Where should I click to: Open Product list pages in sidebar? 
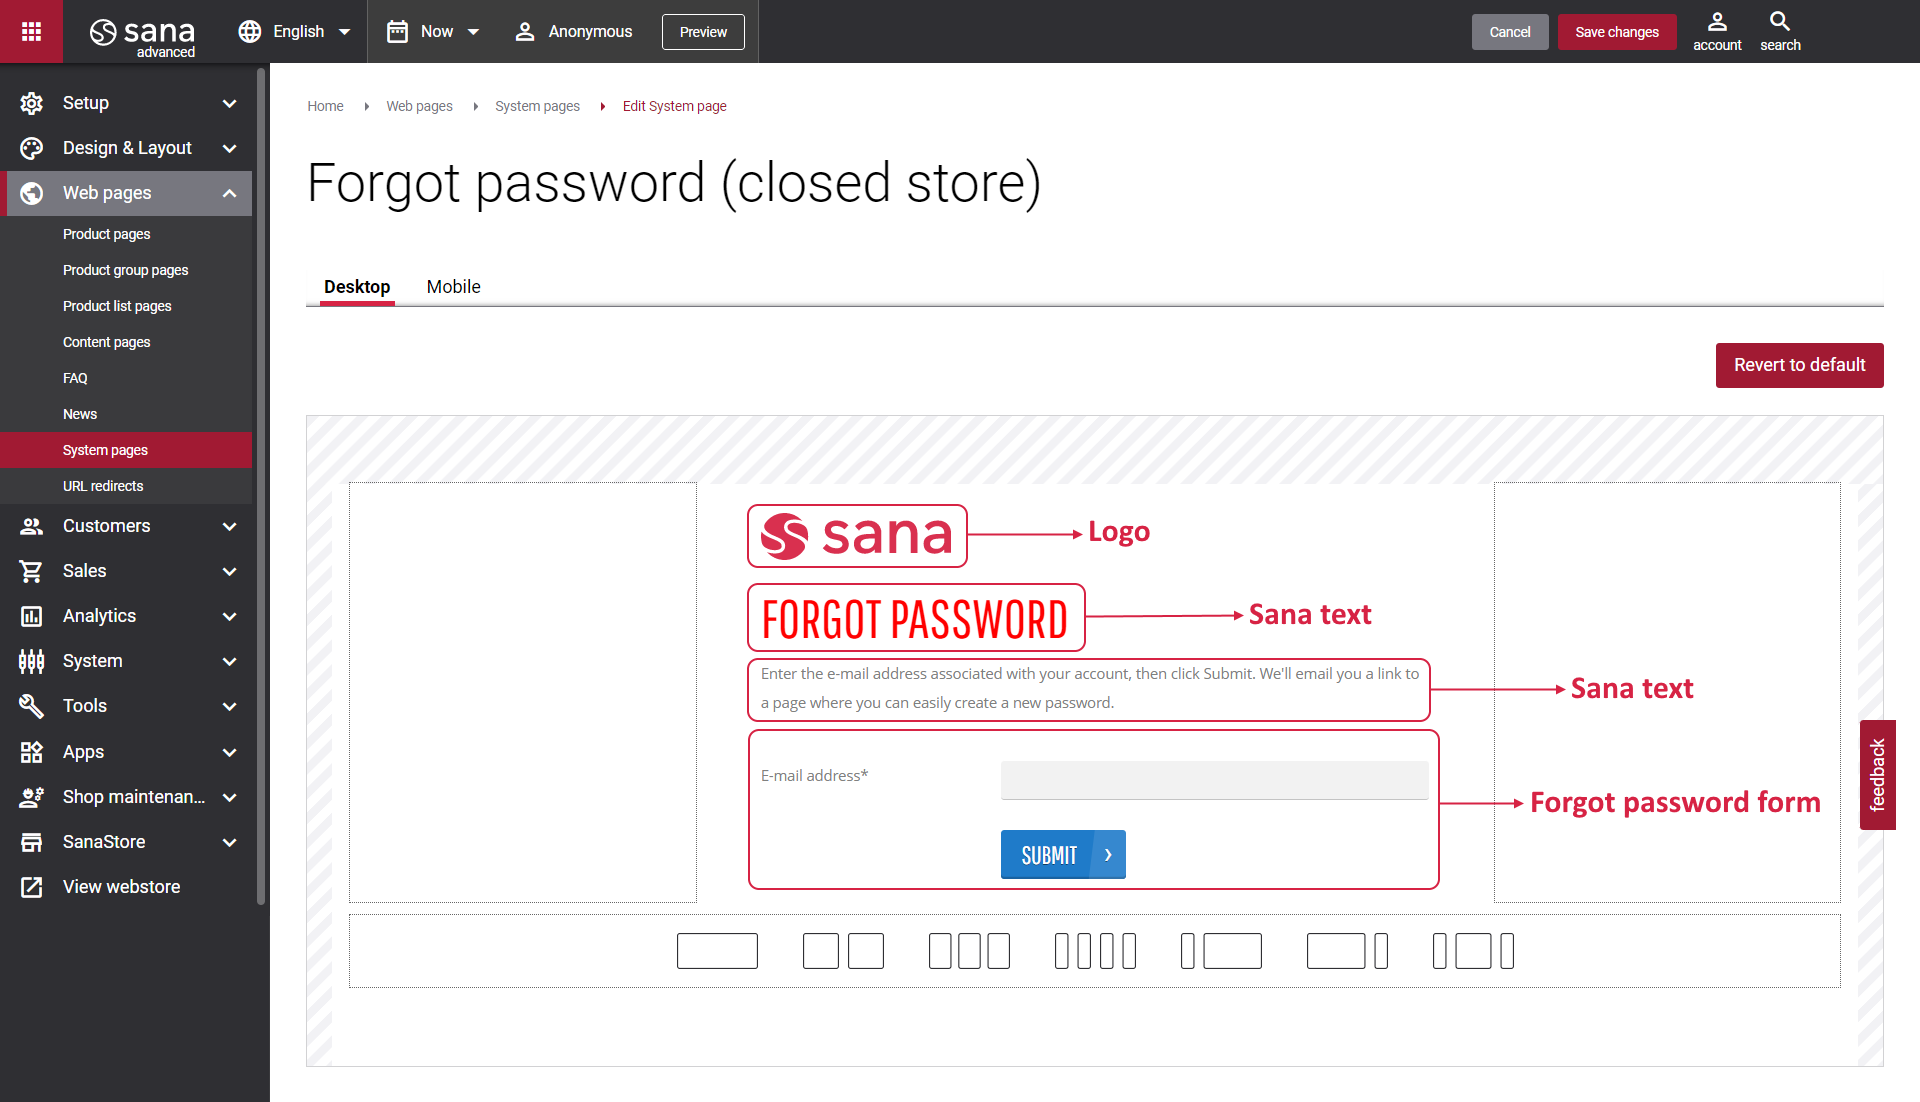(x=117, y=306)
